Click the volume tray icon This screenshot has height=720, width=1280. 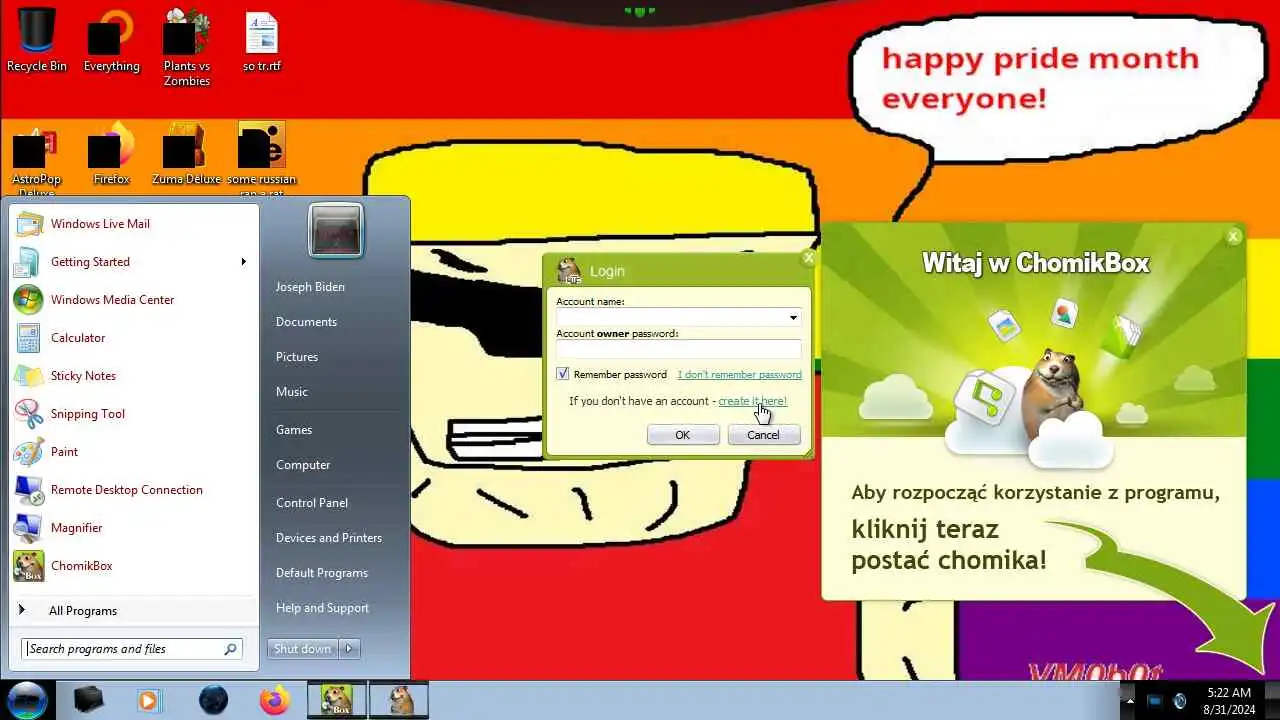[x=1180, y=700]
